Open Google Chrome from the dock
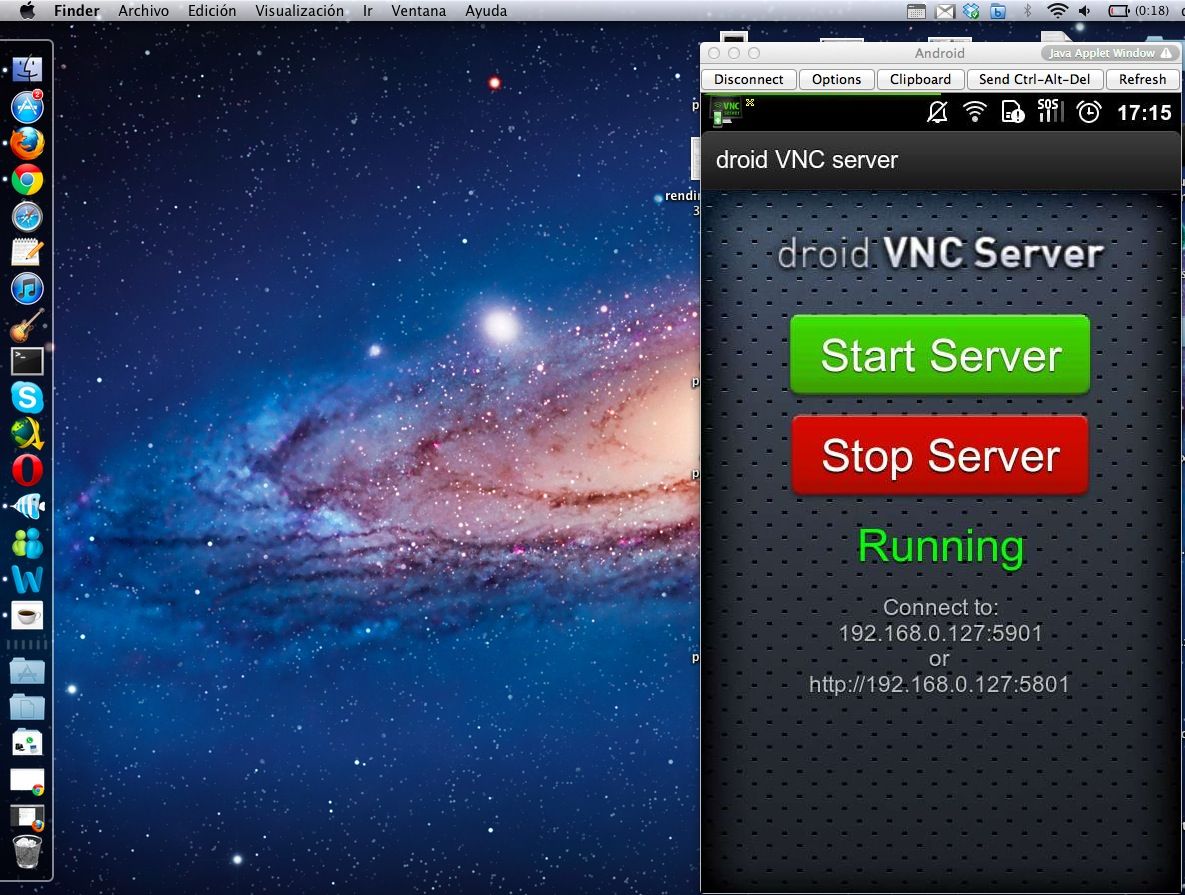Screen dimensions: 1185x895 [x=27, y=181]
